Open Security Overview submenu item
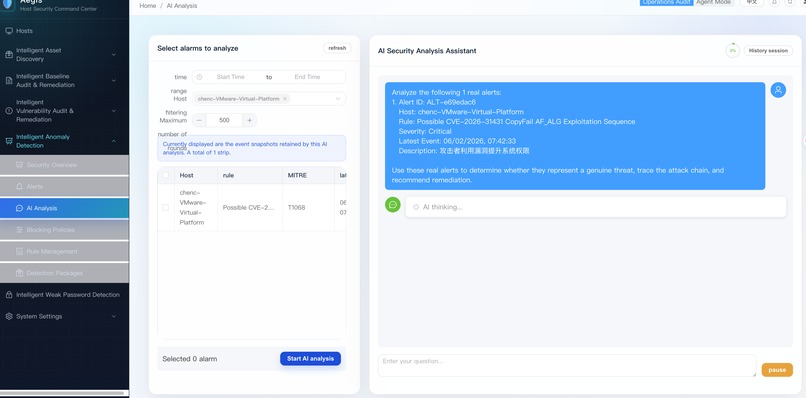 click(64, 165)
